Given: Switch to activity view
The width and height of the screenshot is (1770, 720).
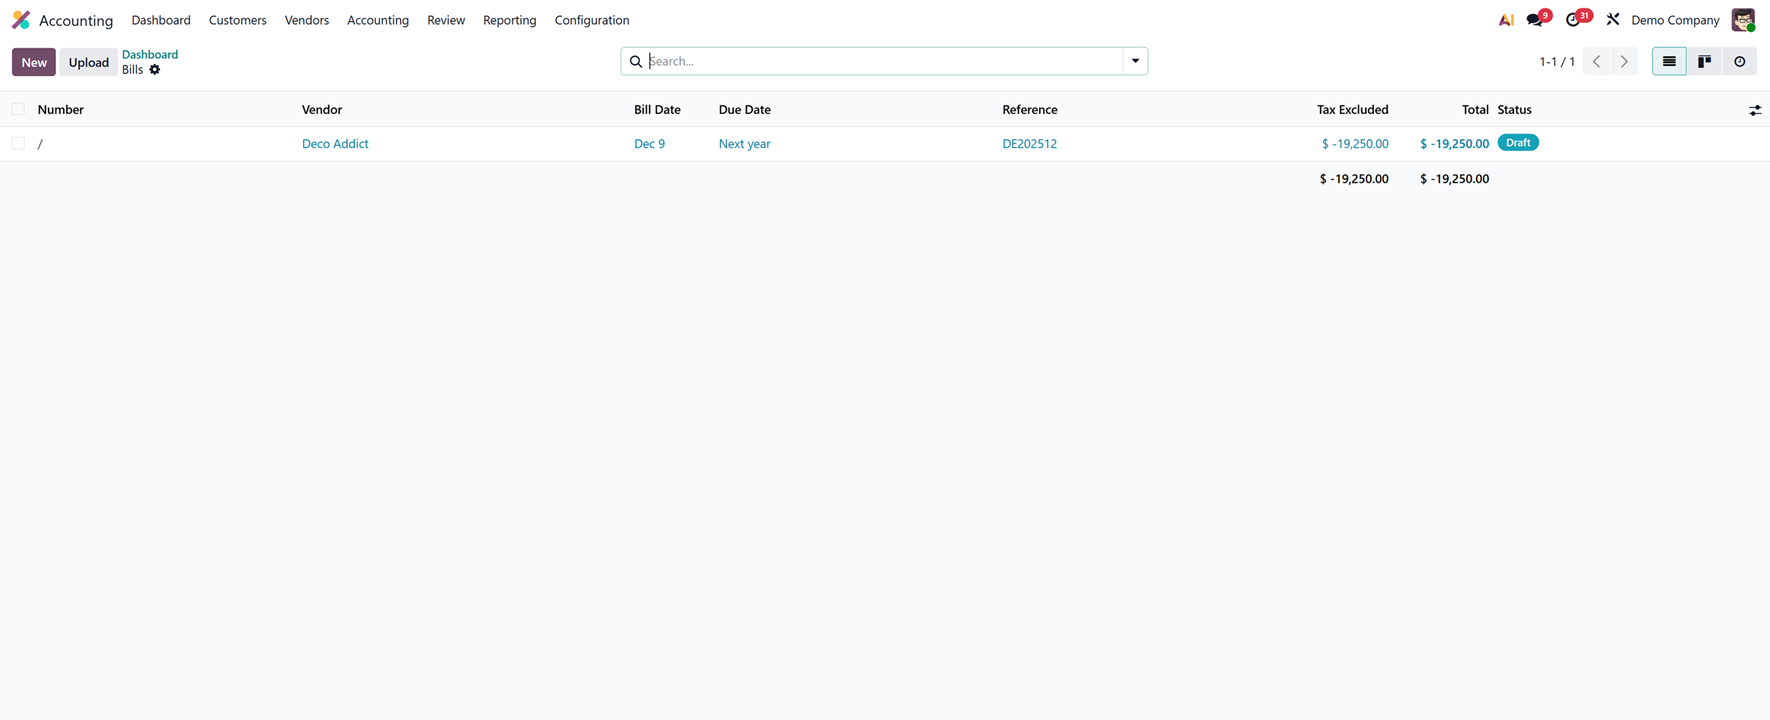Looking at the screenshot, I should (1740, 61).
